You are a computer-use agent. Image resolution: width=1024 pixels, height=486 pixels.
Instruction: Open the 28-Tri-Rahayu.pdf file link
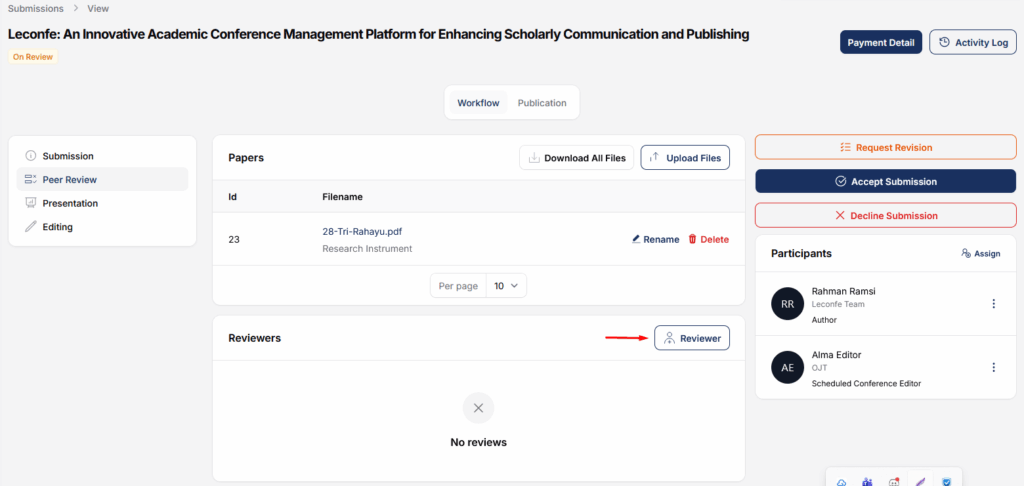[x=361, y=231]
